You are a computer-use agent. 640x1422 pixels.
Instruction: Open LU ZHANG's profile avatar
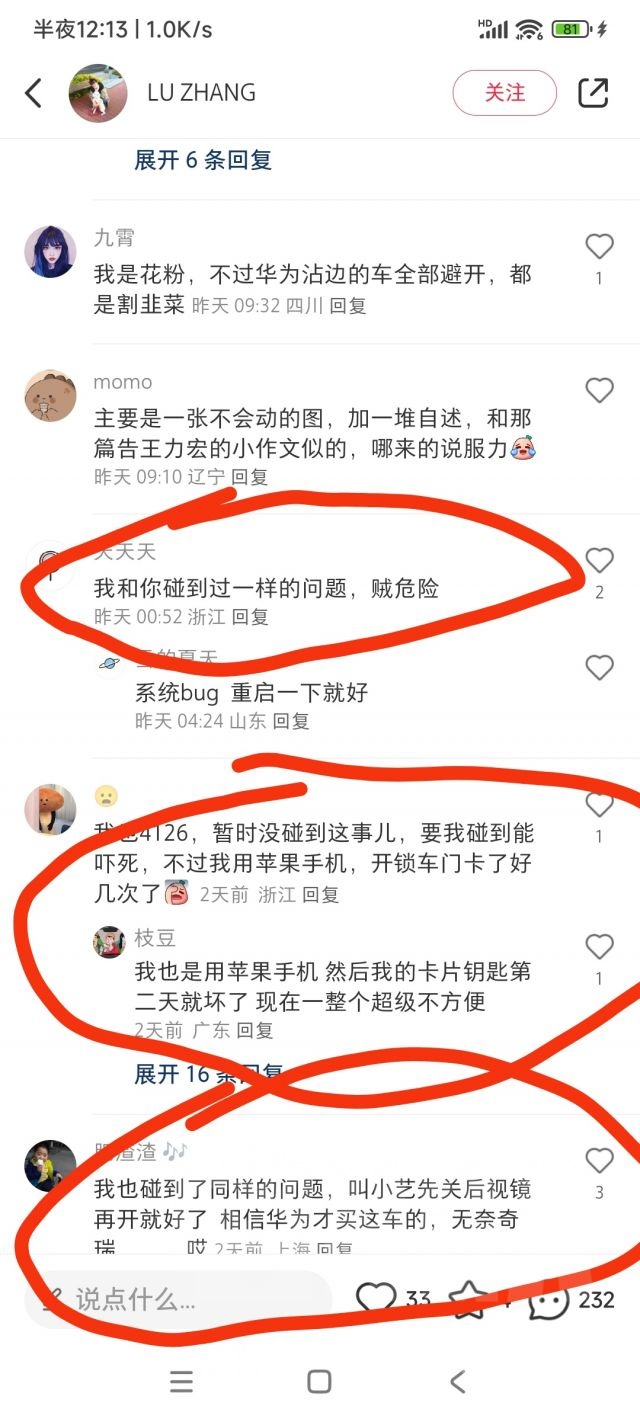point(97,93)
